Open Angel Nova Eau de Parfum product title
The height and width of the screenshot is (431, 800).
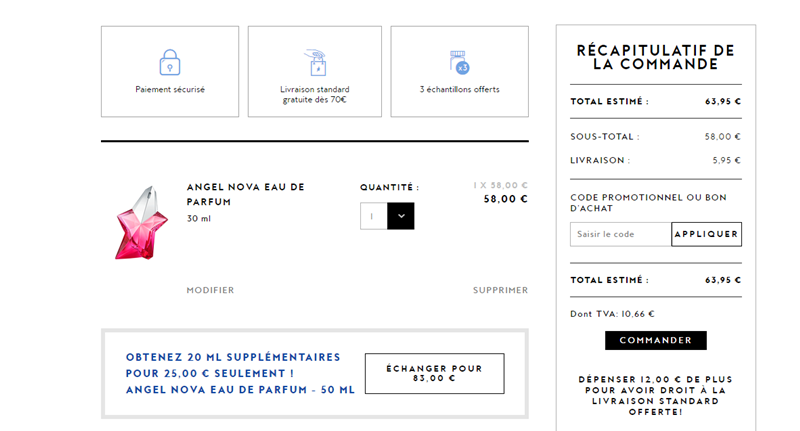pyautogui.click(x=245, y=194)
